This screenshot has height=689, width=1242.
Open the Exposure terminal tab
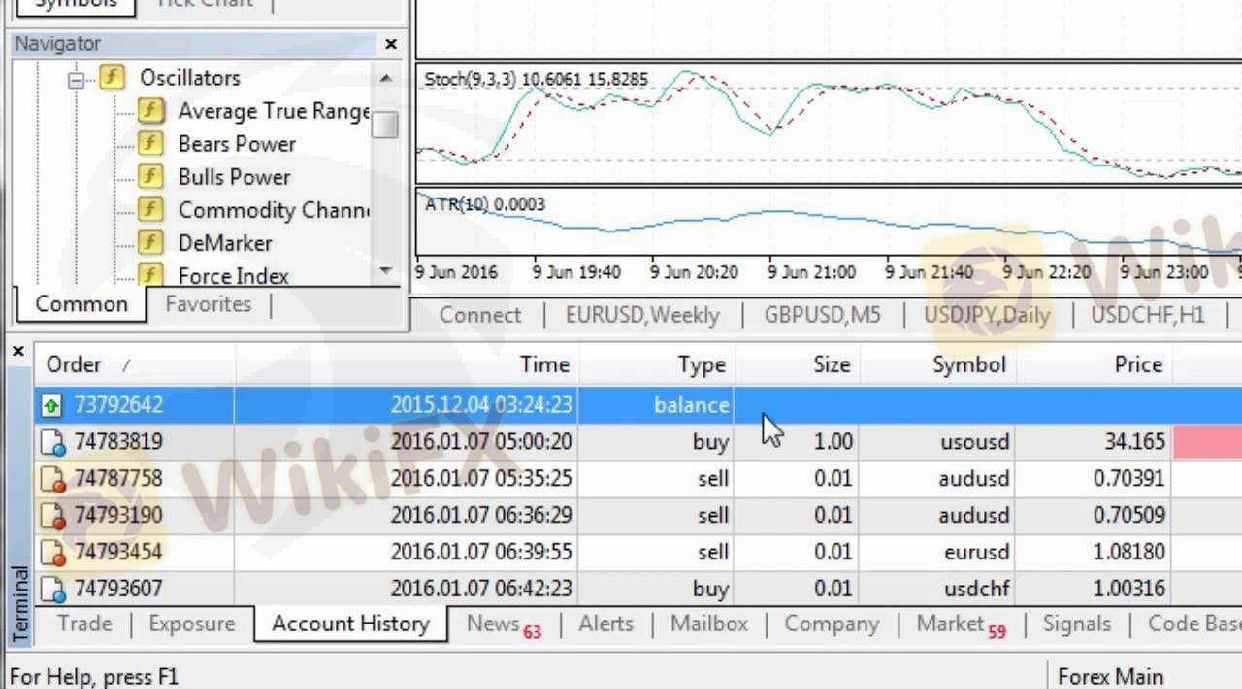tap(191, 623)
